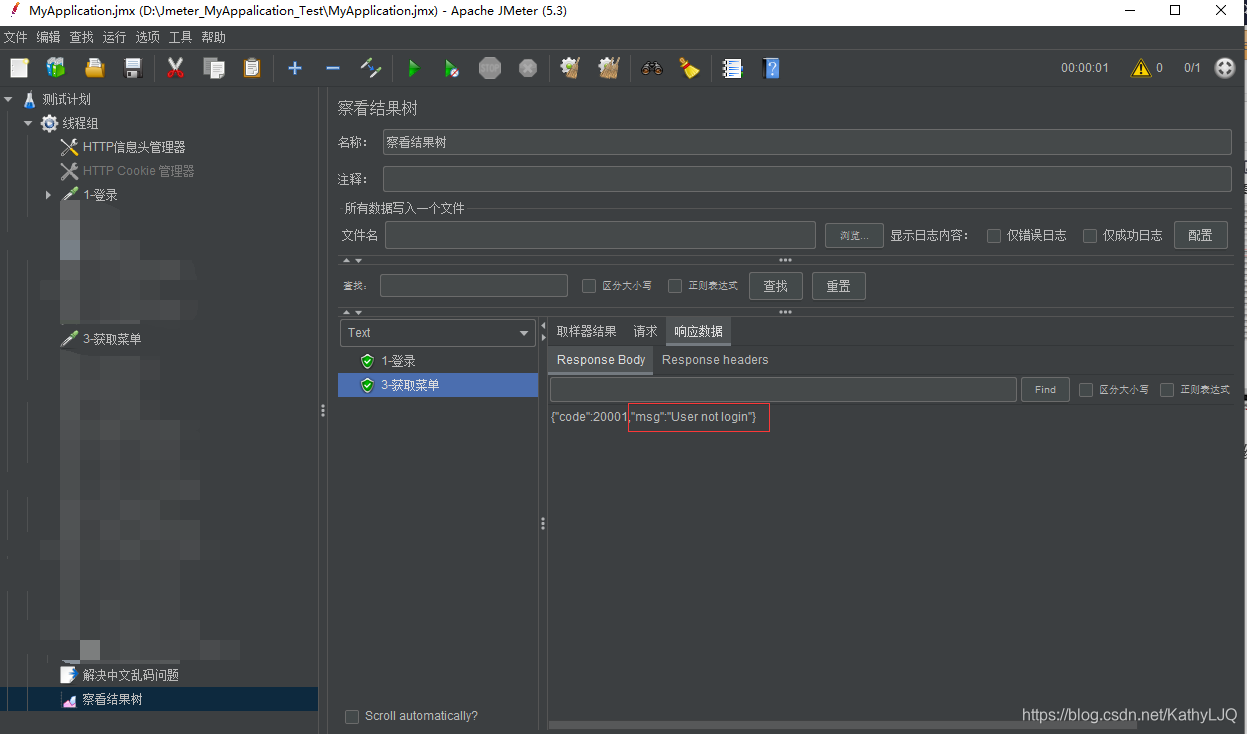The width and height of the screenshot is (1247, 734).
Task: Open the Text renderer dropdown
Action: pyautogui.click(x=438, y=333)
